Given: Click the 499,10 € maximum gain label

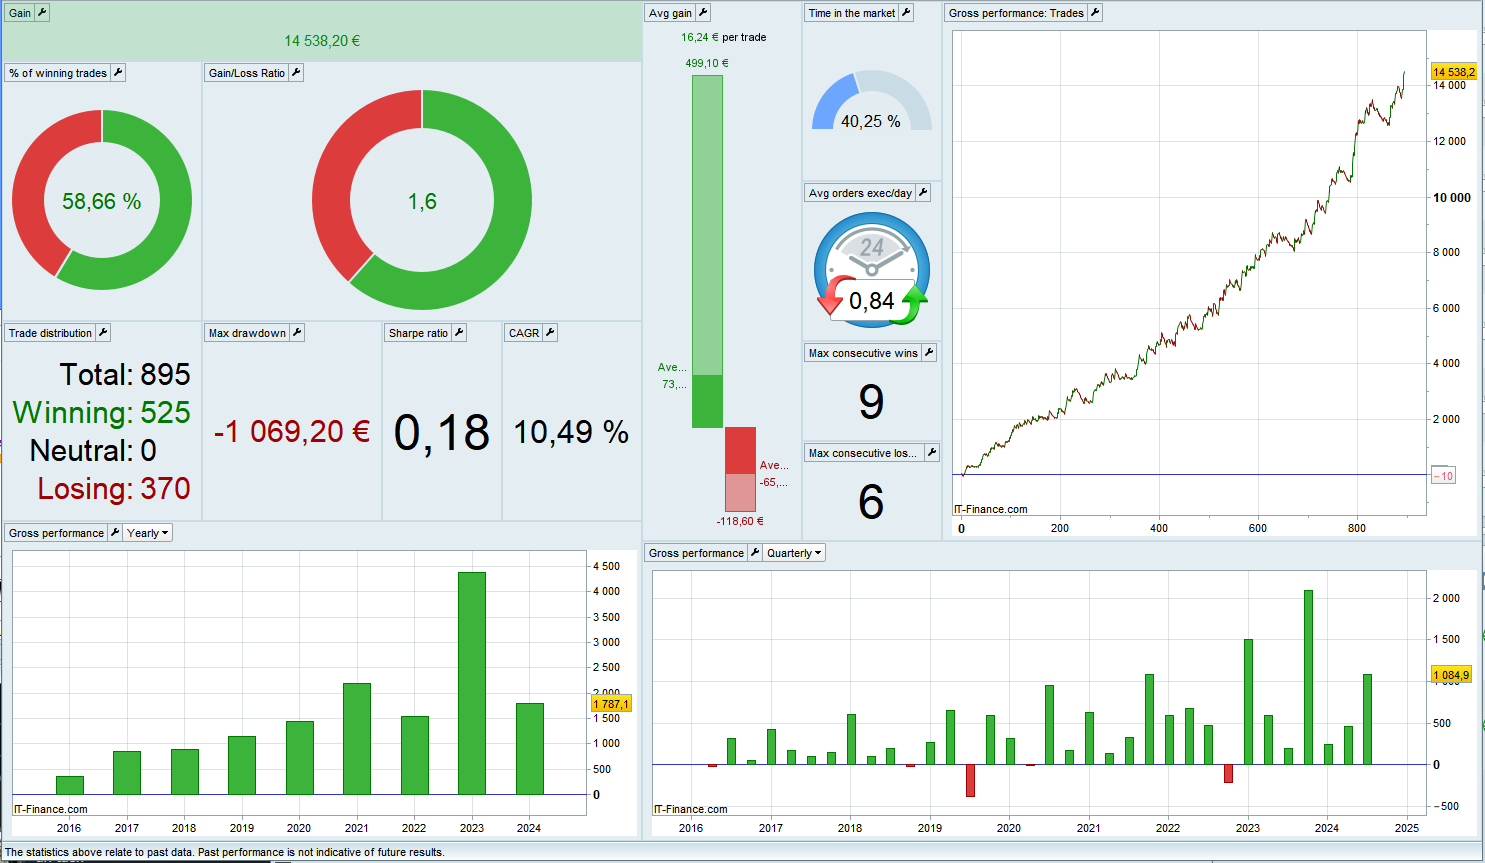Looking at the screenshot, I should point(707,63).
